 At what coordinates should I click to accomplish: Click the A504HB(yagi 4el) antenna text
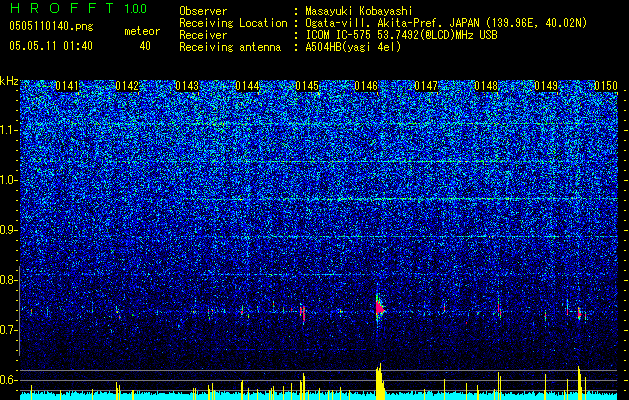point(353,47)
